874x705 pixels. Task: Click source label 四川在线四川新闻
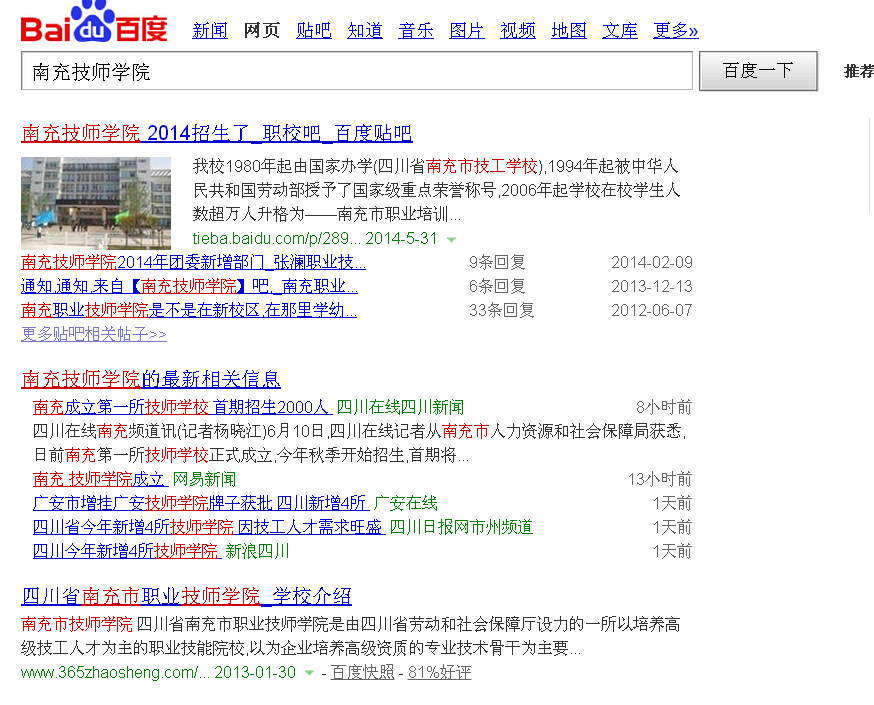click(400, 407)
